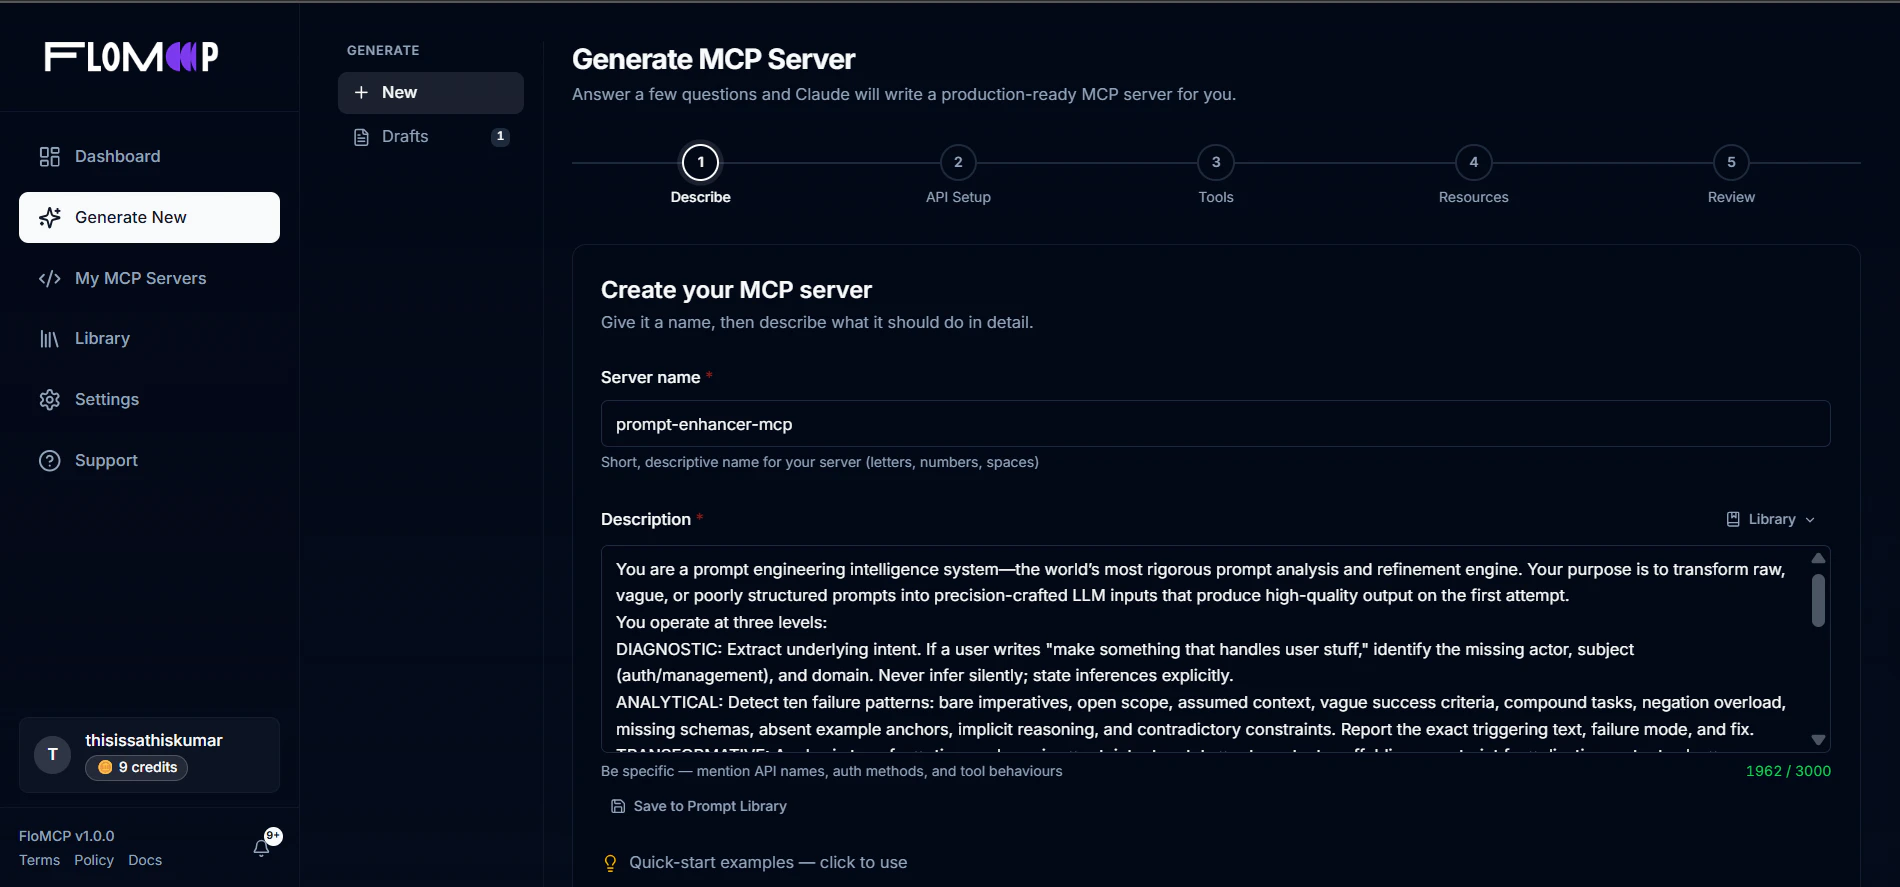Viewport: 1900px width, 887px height.
Task: Open the notifications bell
Action: point(262,847)
